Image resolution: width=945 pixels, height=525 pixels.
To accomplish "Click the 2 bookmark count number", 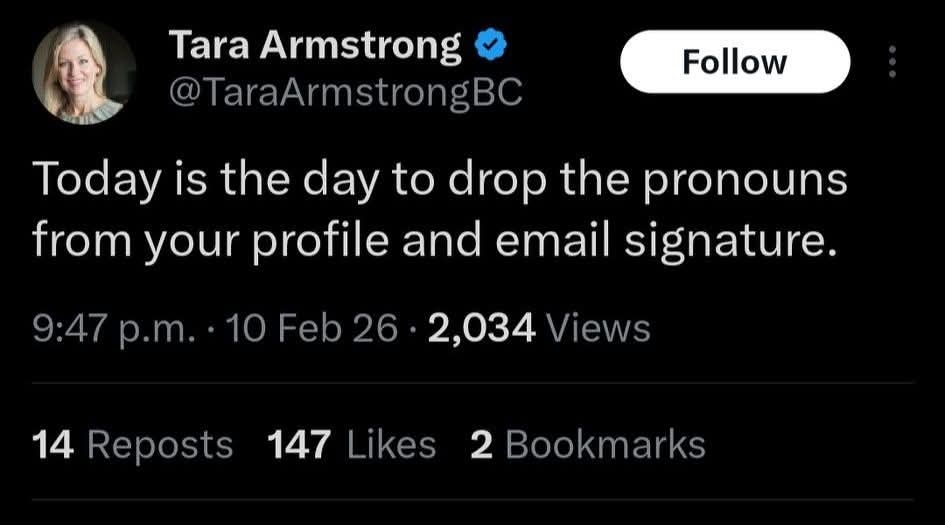I will (x=481, y=445).
